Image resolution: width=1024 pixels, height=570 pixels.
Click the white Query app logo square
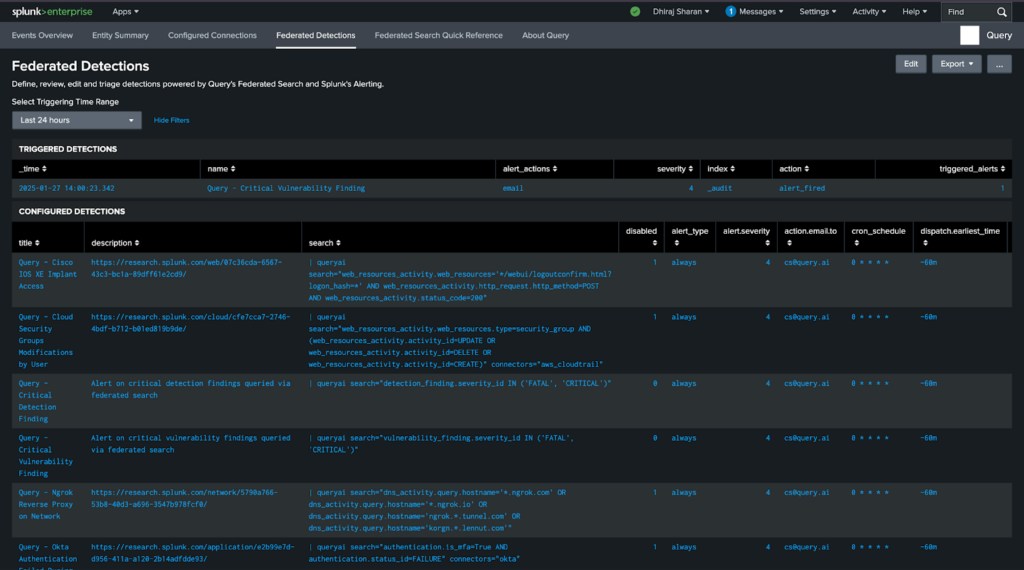tap(969, 35)
